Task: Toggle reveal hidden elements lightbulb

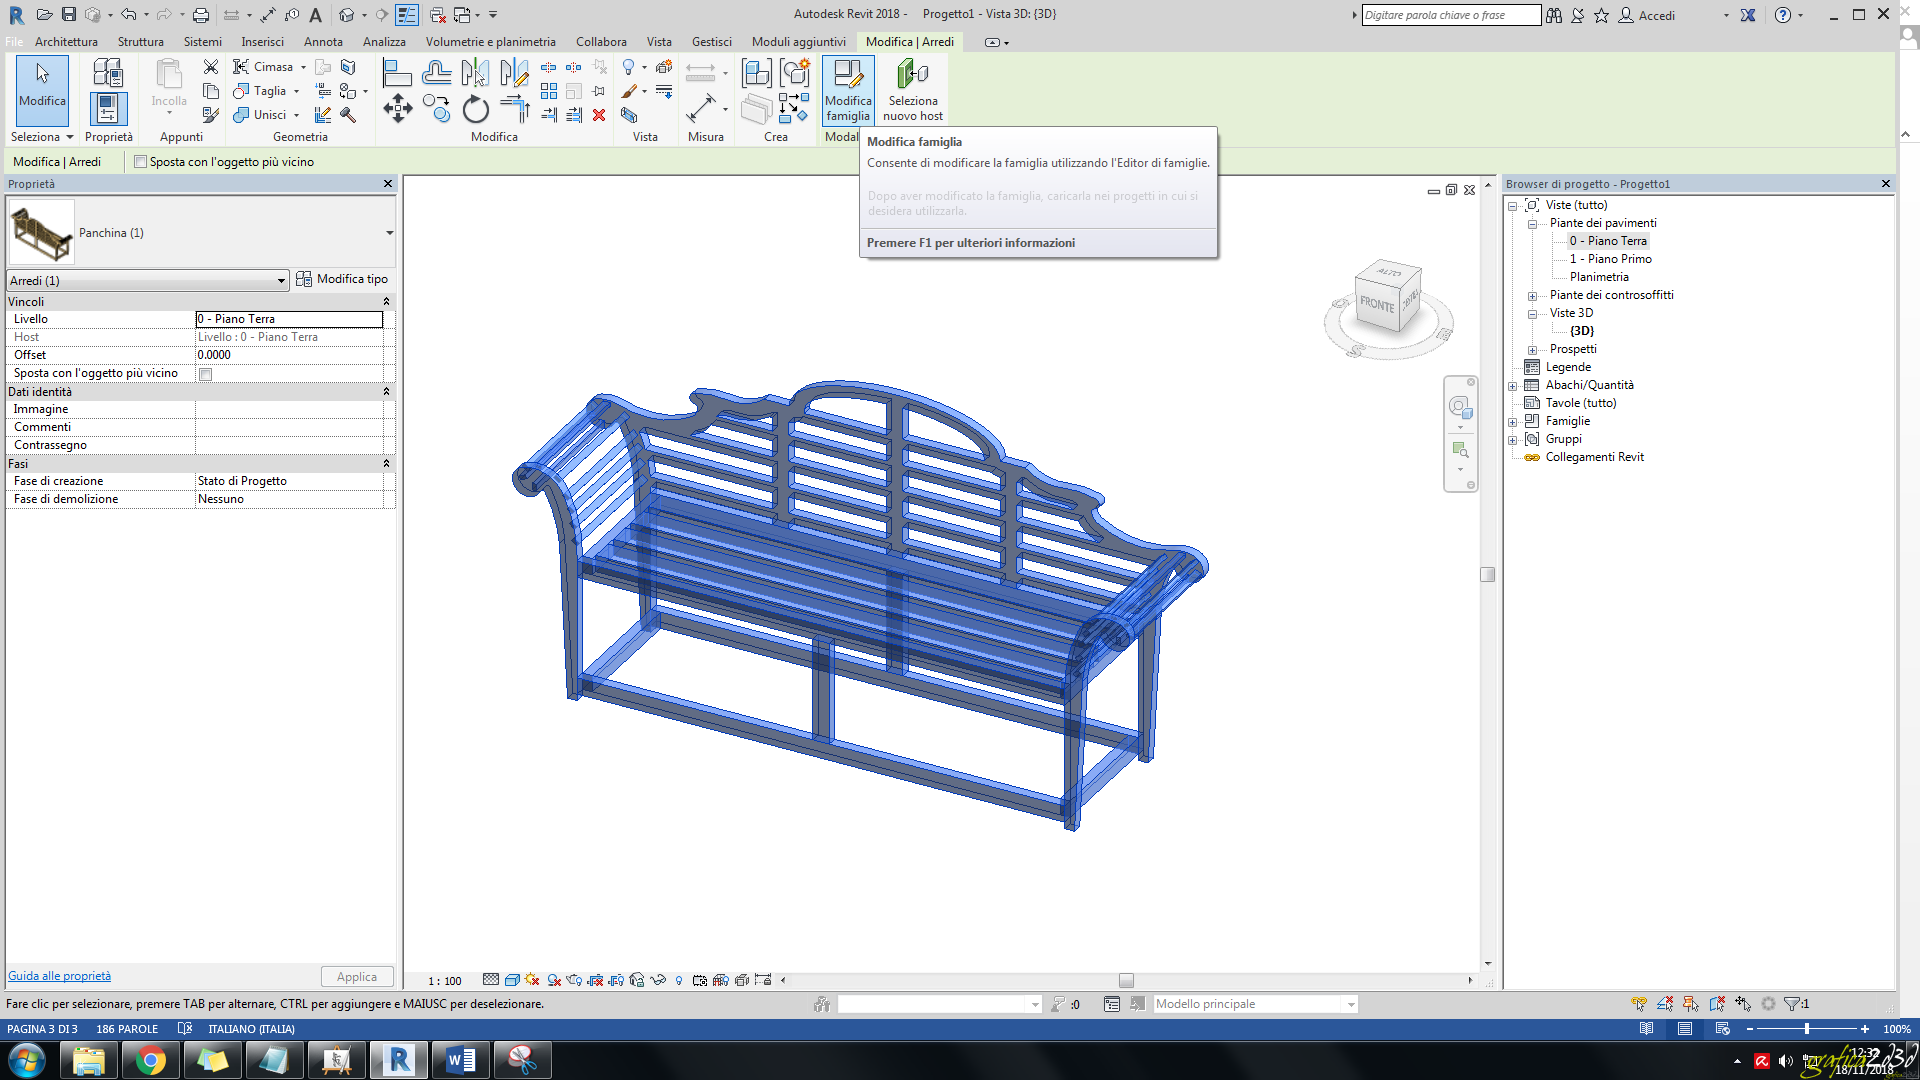Action: coord(678,980)
